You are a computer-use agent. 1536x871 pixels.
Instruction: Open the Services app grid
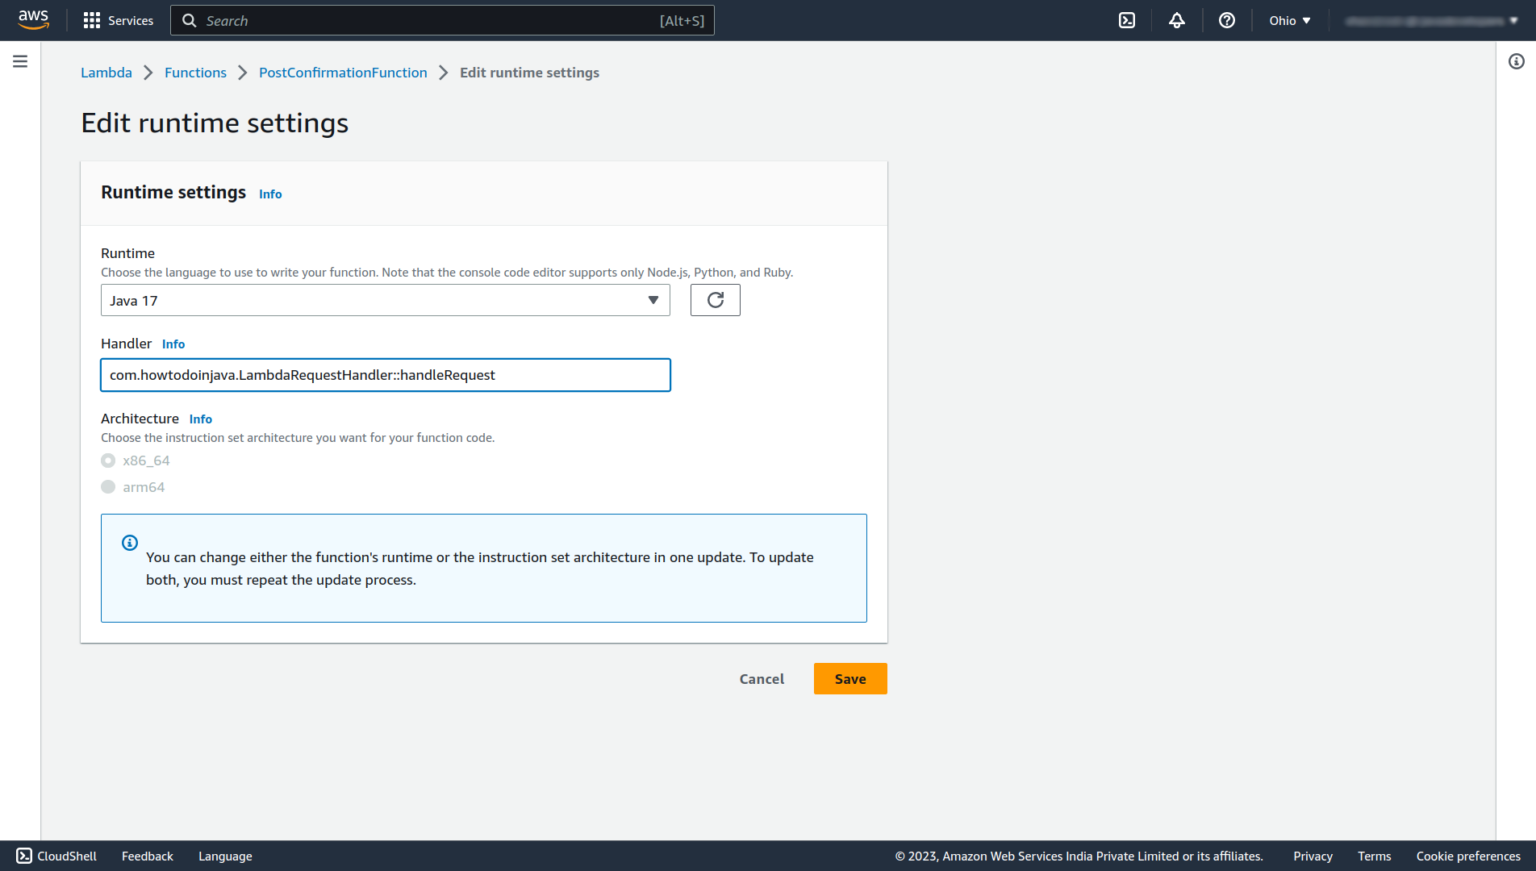coord(118,20)
